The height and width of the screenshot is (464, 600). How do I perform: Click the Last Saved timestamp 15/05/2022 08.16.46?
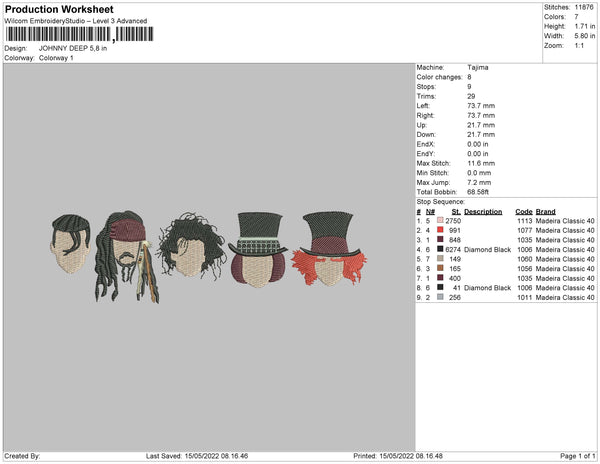[217, 456]
